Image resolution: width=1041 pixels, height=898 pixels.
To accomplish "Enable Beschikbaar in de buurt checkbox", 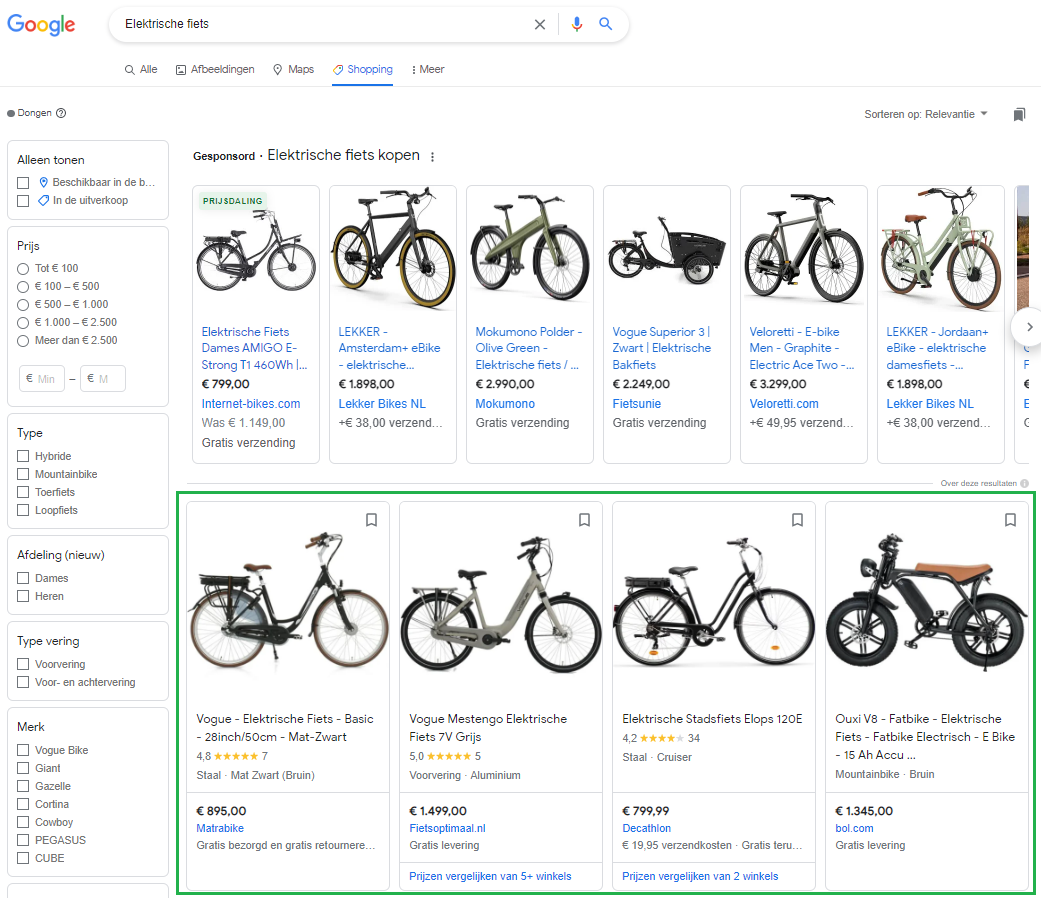I will pos(23,183).
